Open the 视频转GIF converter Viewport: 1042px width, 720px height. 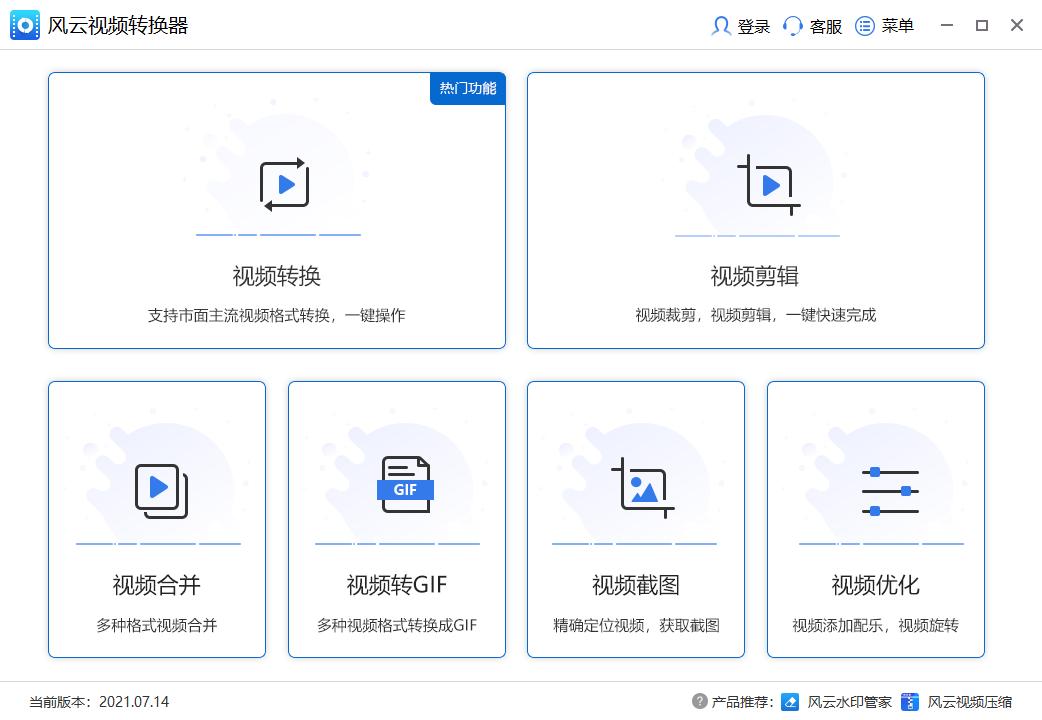(x=396, y=519)
